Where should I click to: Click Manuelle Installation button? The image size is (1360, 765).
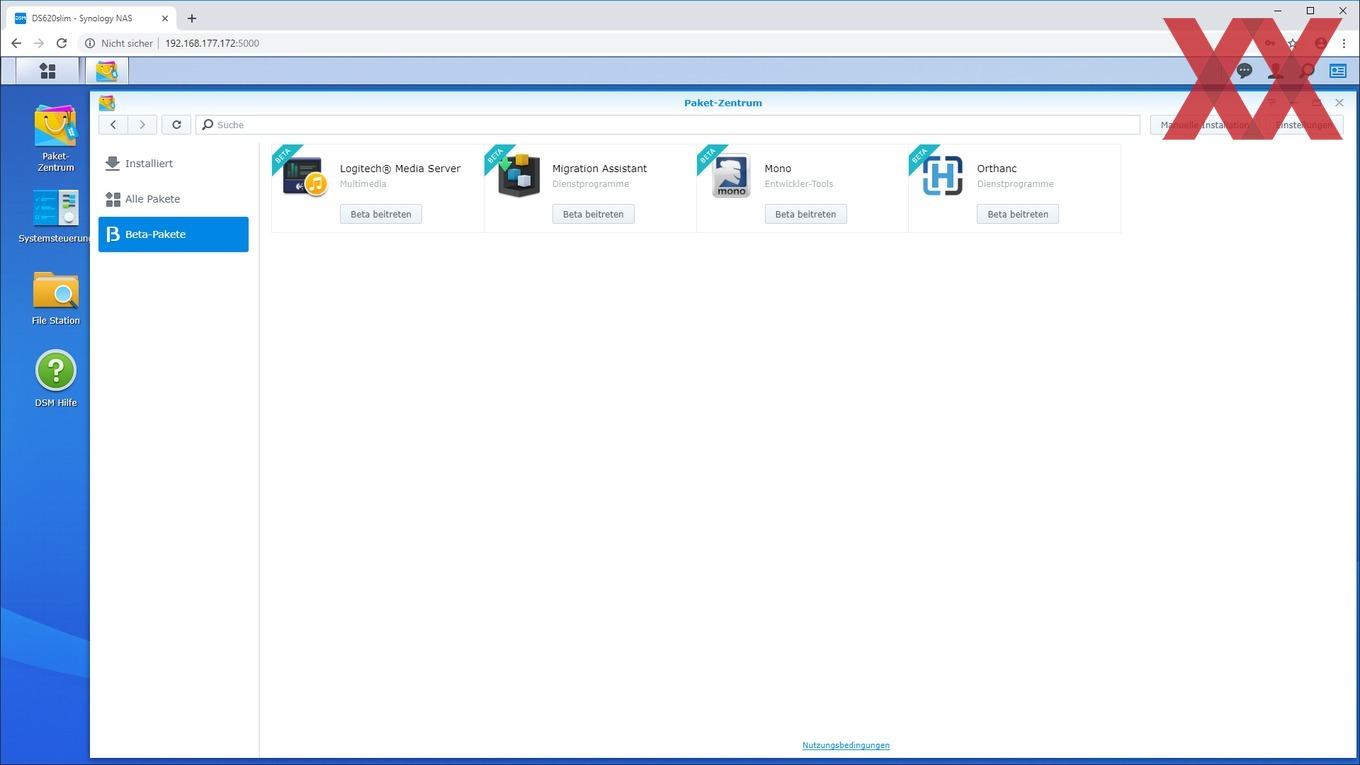tap(1205, 125)
